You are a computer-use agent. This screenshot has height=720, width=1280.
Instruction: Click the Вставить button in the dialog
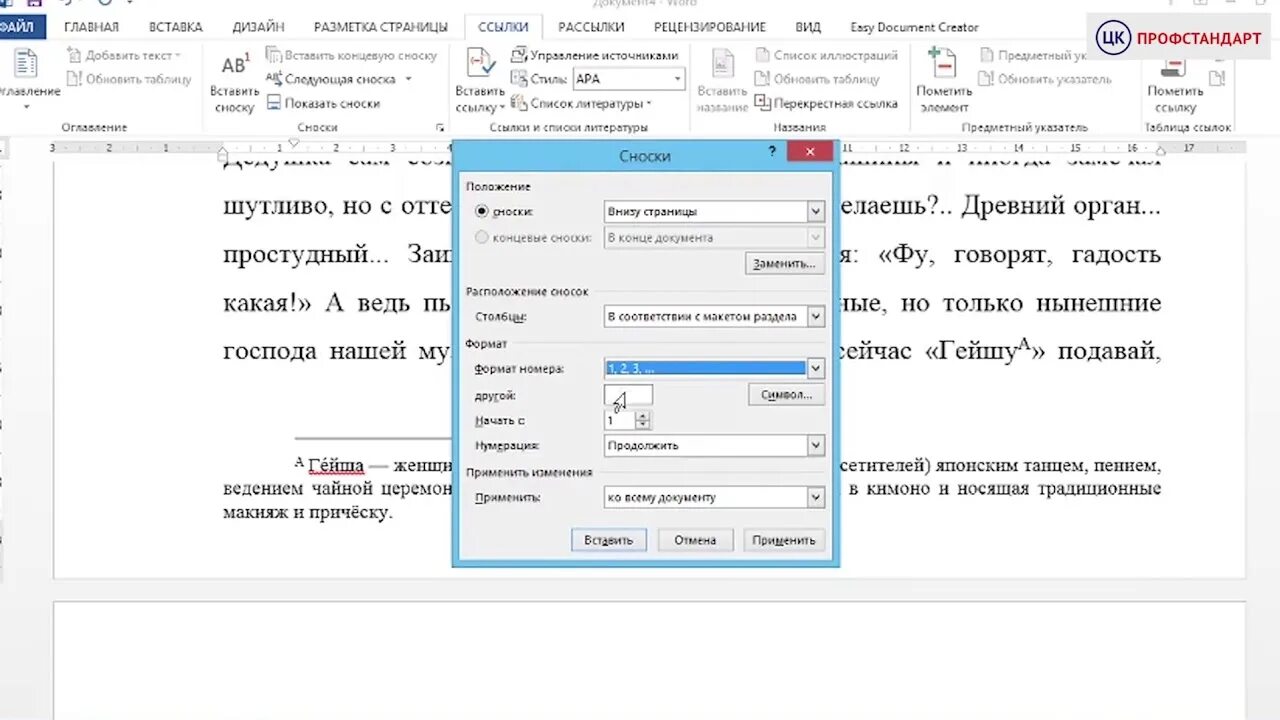pyautogui.click(x=609, y=540)
